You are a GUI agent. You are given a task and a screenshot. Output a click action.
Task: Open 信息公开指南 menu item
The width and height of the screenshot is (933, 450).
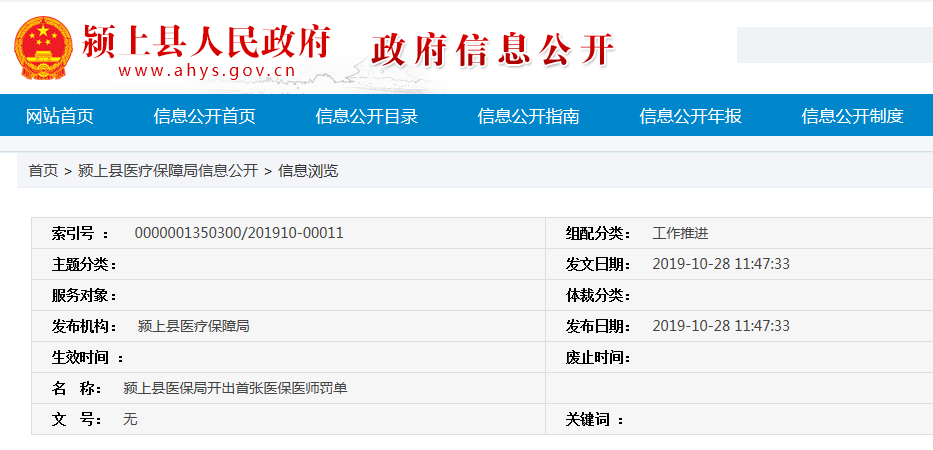tap(528, 116)
